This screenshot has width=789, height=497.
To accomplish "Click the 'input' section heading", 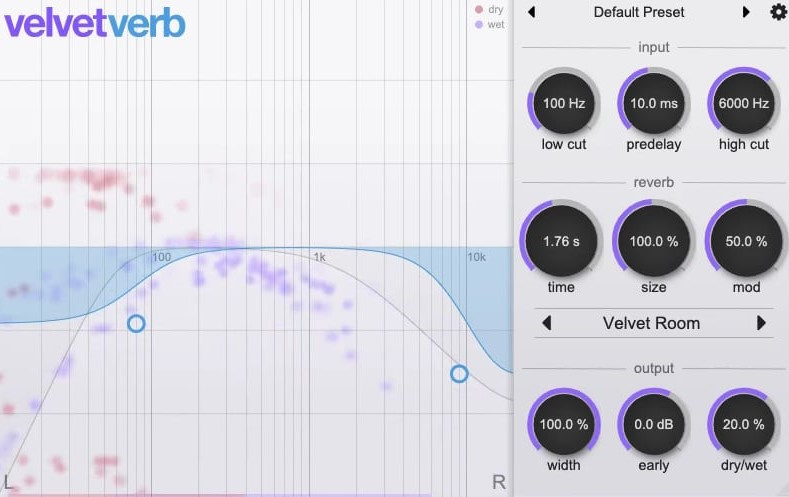I will [x=654, y=47].
